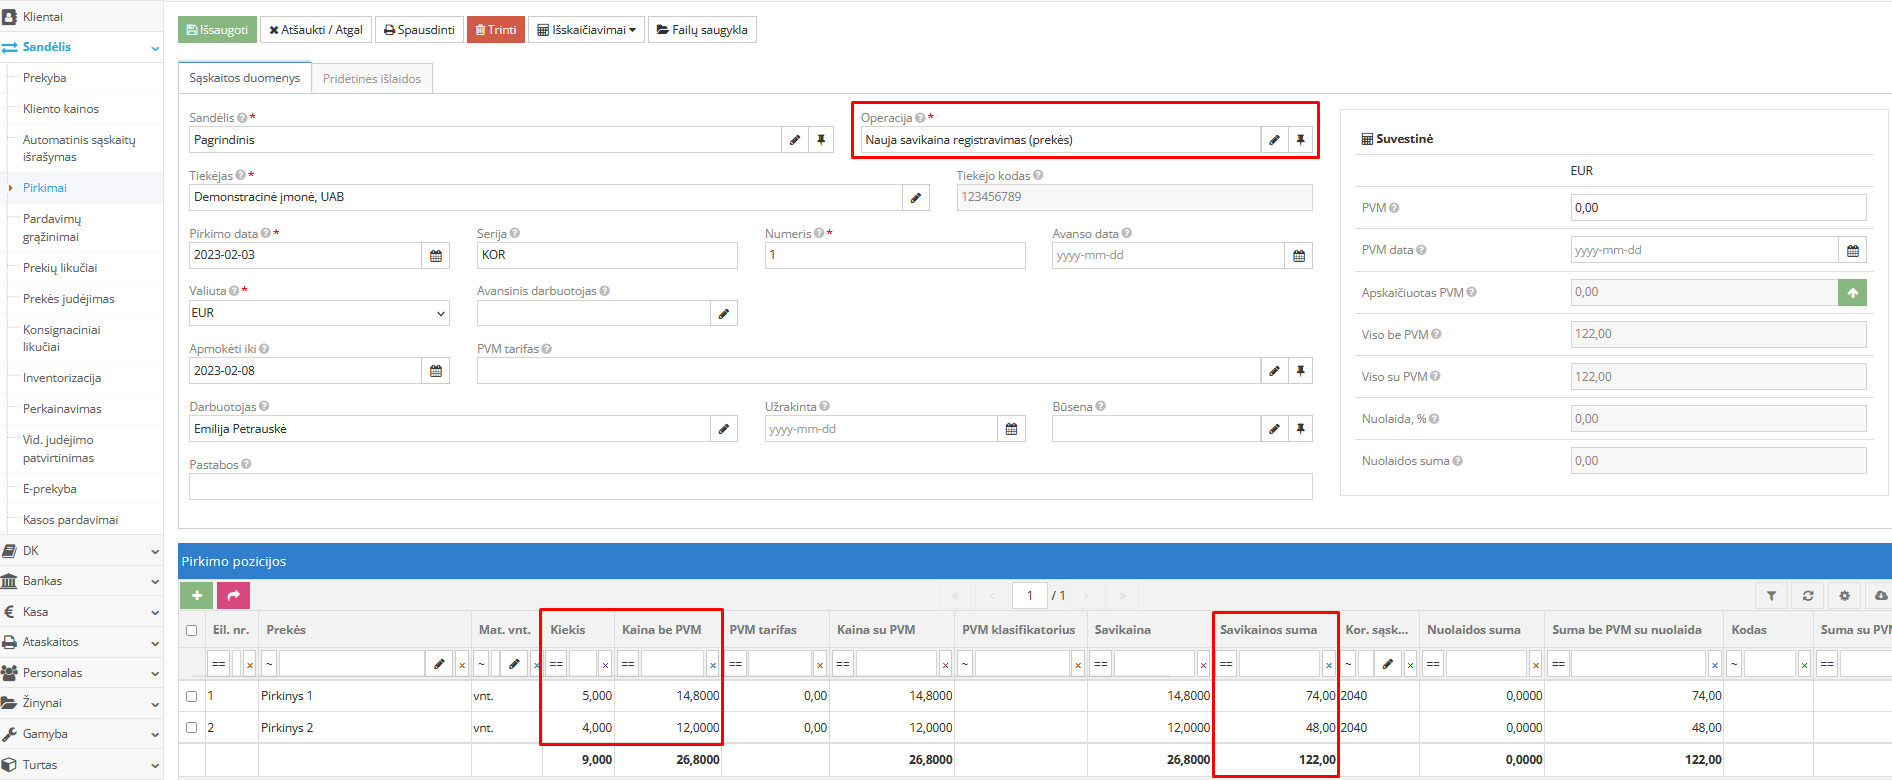
Task: Toggle the select-all checkbox in table header
Action: point(191,630)
